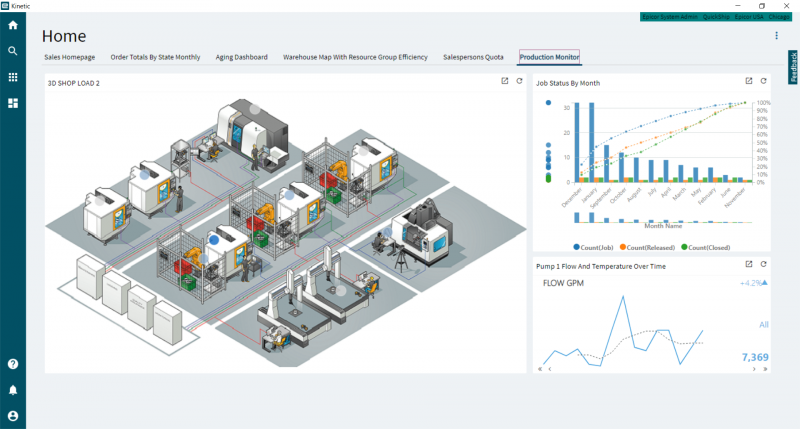Screen dimensions: 800x429
Task: Open the notifications bell icon
Action: (x=13, y=390)
